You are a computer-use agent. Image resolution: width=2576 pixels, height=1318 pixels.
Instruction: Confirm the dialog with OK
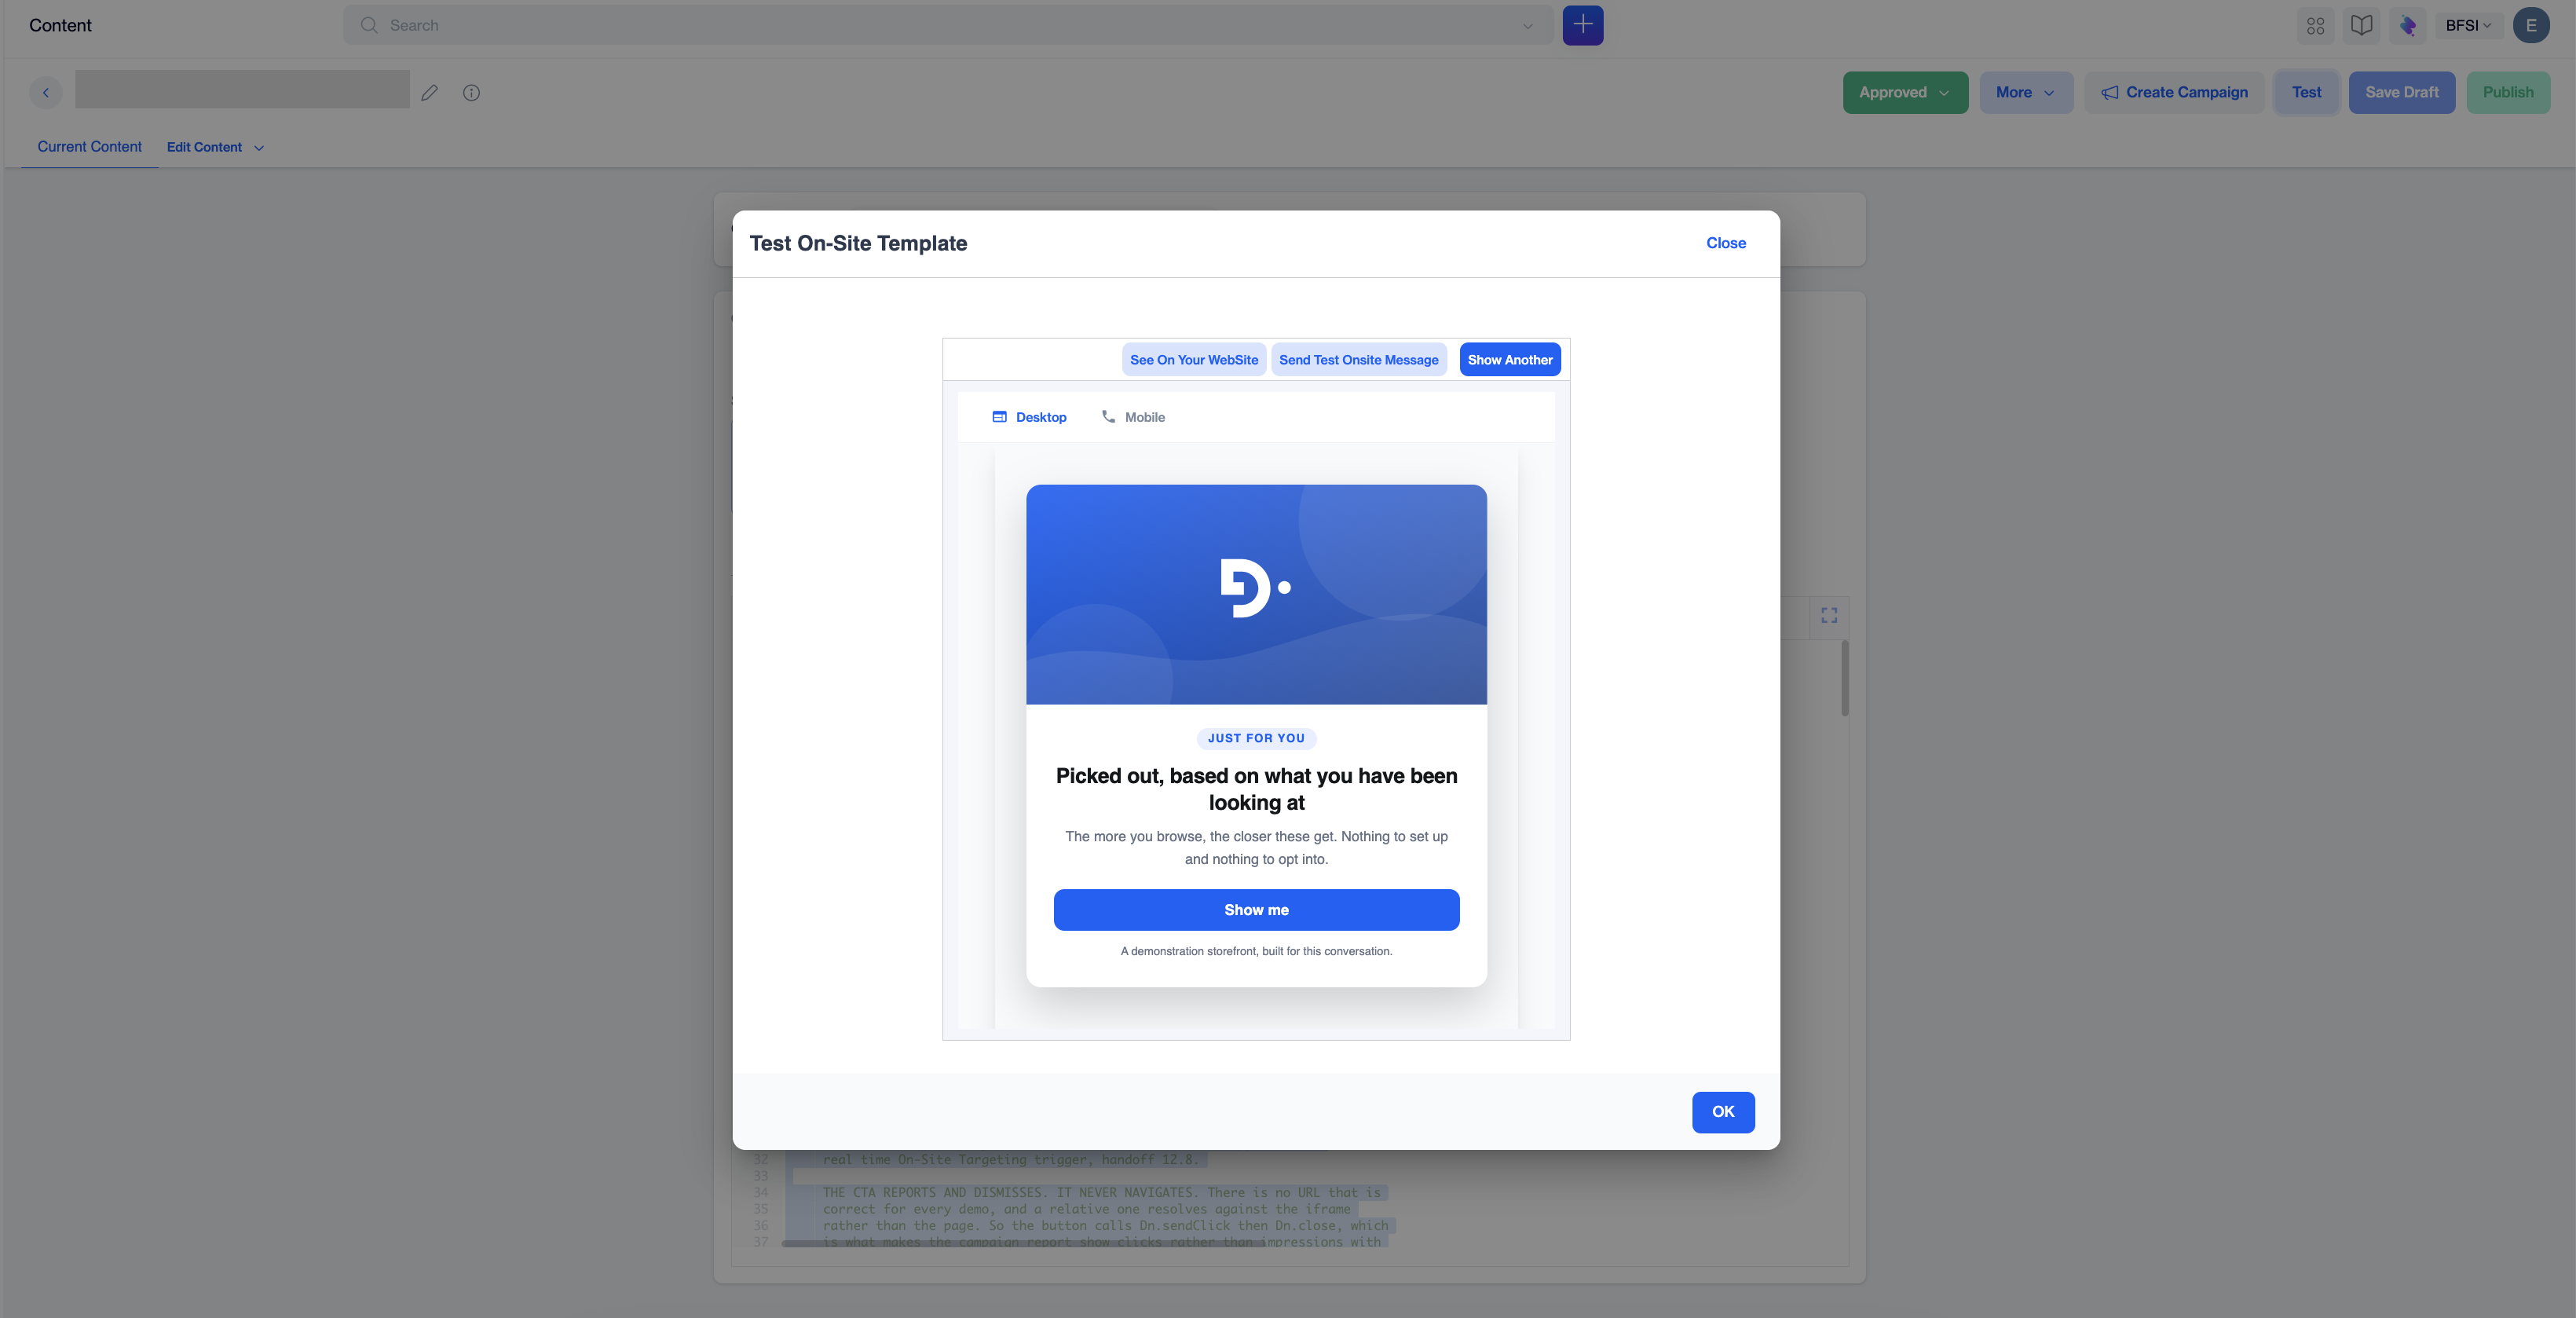coord(1723,1112)
